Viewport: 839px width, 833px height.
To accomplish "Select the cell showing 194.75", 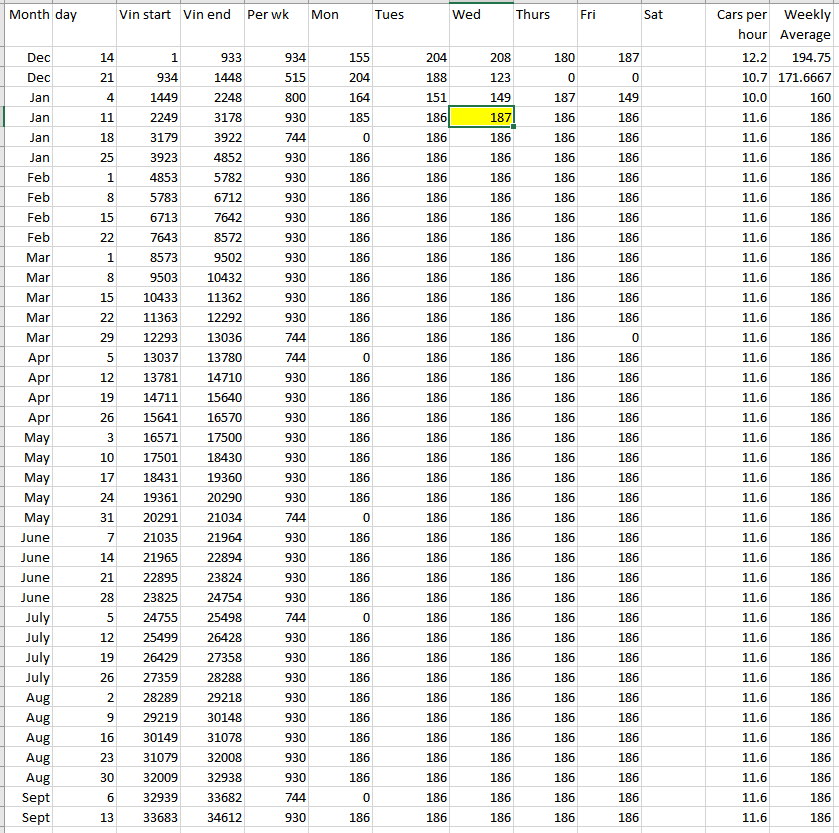I will coord(804,58).
